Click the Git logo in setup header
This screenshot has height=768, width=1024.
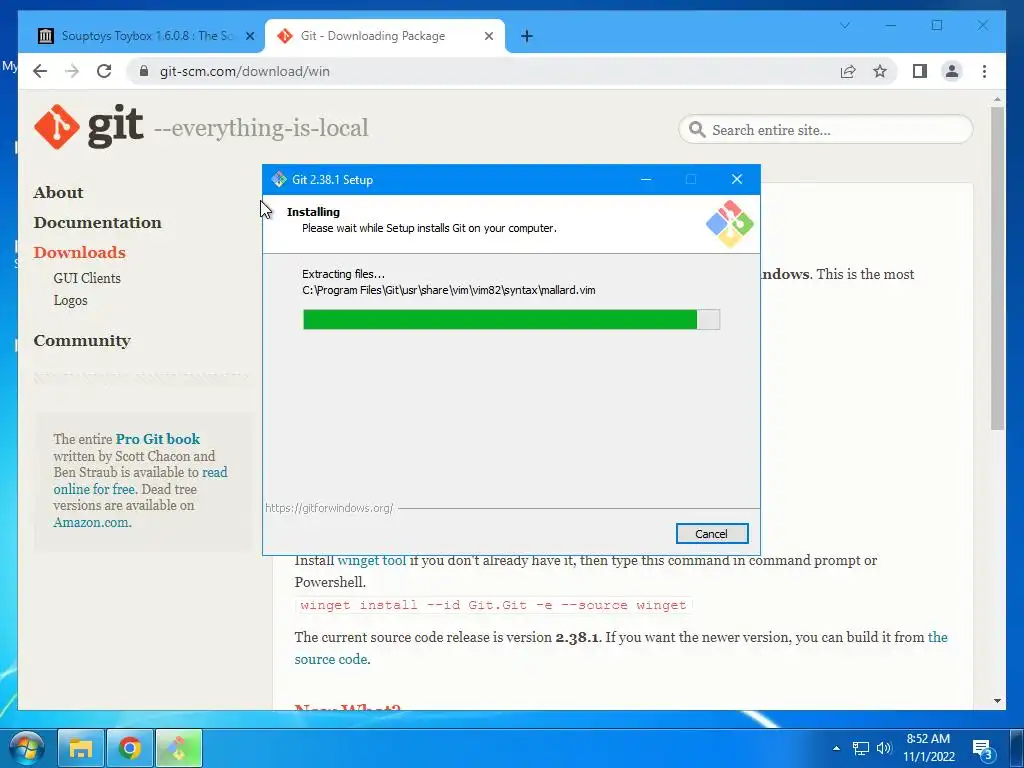coord(729,223)
